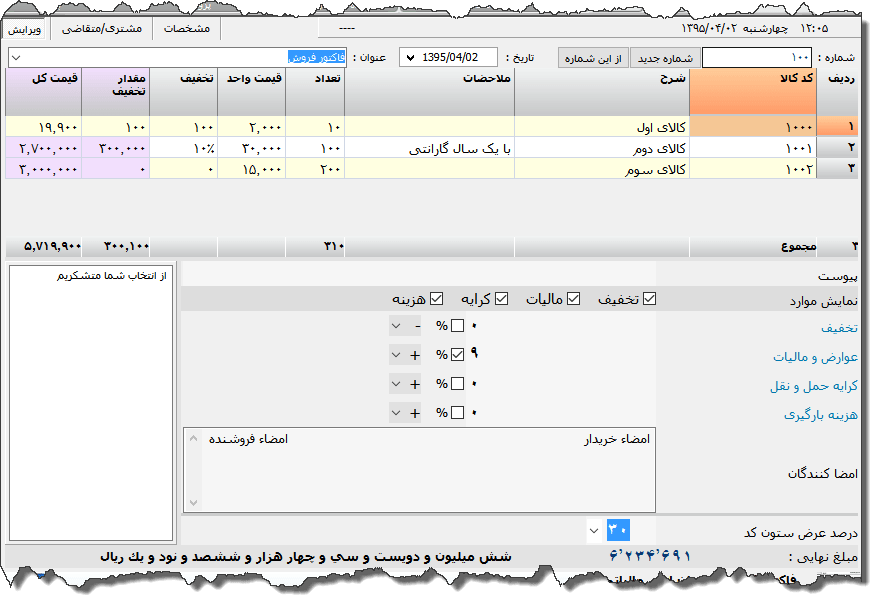Open the column width percent dropdown

point(595,529)
